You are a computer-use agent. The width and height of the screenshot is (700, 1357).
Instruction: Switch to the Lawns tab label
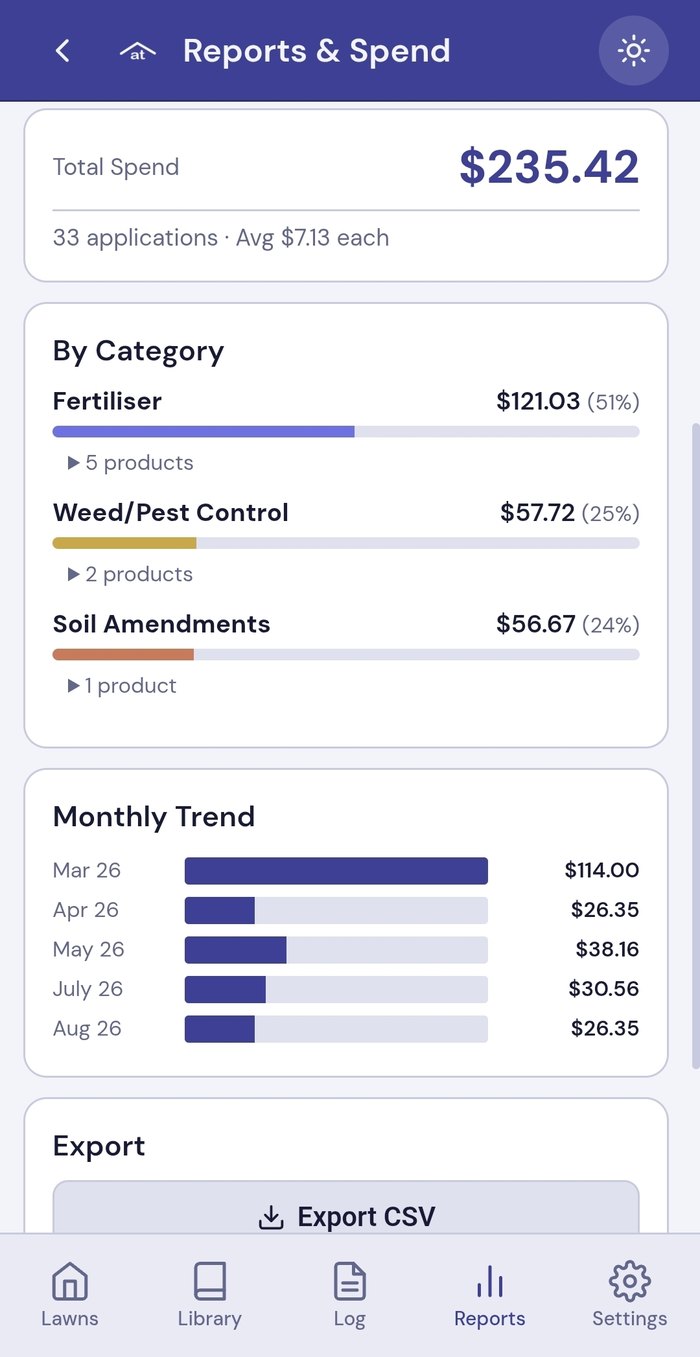click(x=70, y=1319)
